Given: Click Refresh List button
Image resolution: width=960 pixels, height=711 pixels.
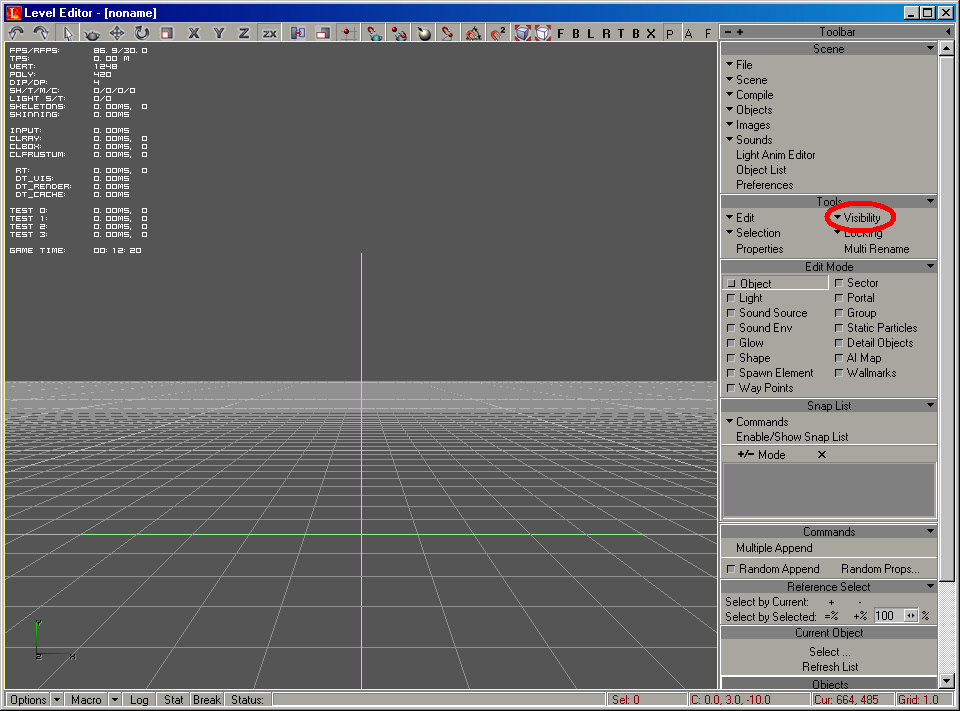Looking at the screenshot, I should tap(830, 667).
